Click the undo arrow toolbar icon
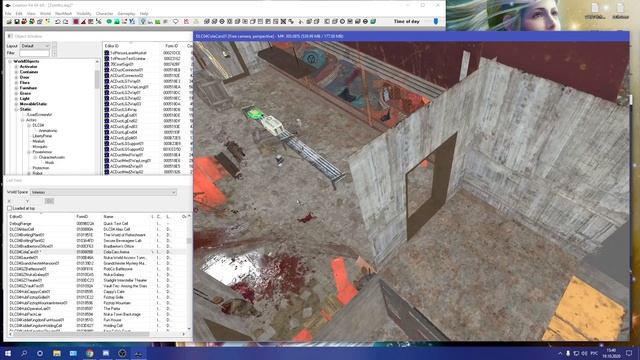 point(58,21)
